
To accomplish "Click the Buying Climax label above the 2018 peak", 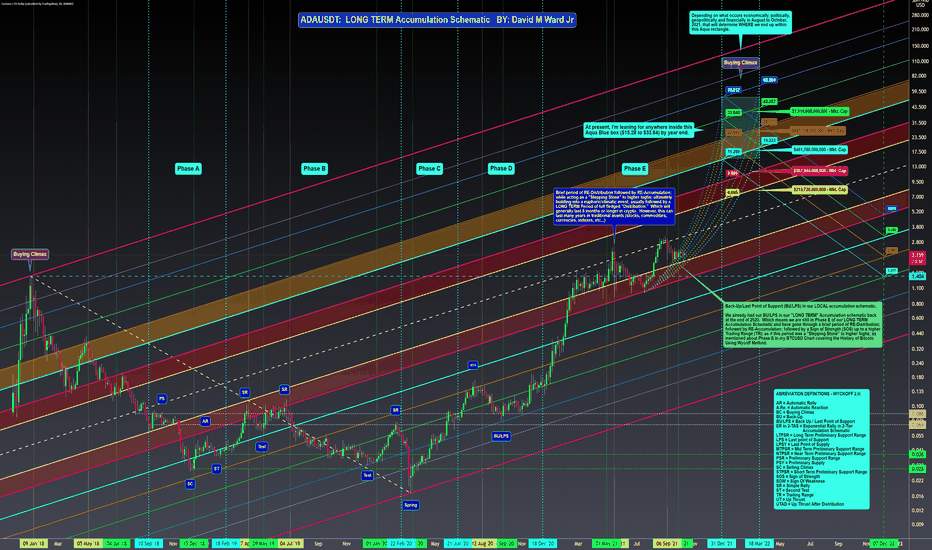I will click(x=30, y=254).
